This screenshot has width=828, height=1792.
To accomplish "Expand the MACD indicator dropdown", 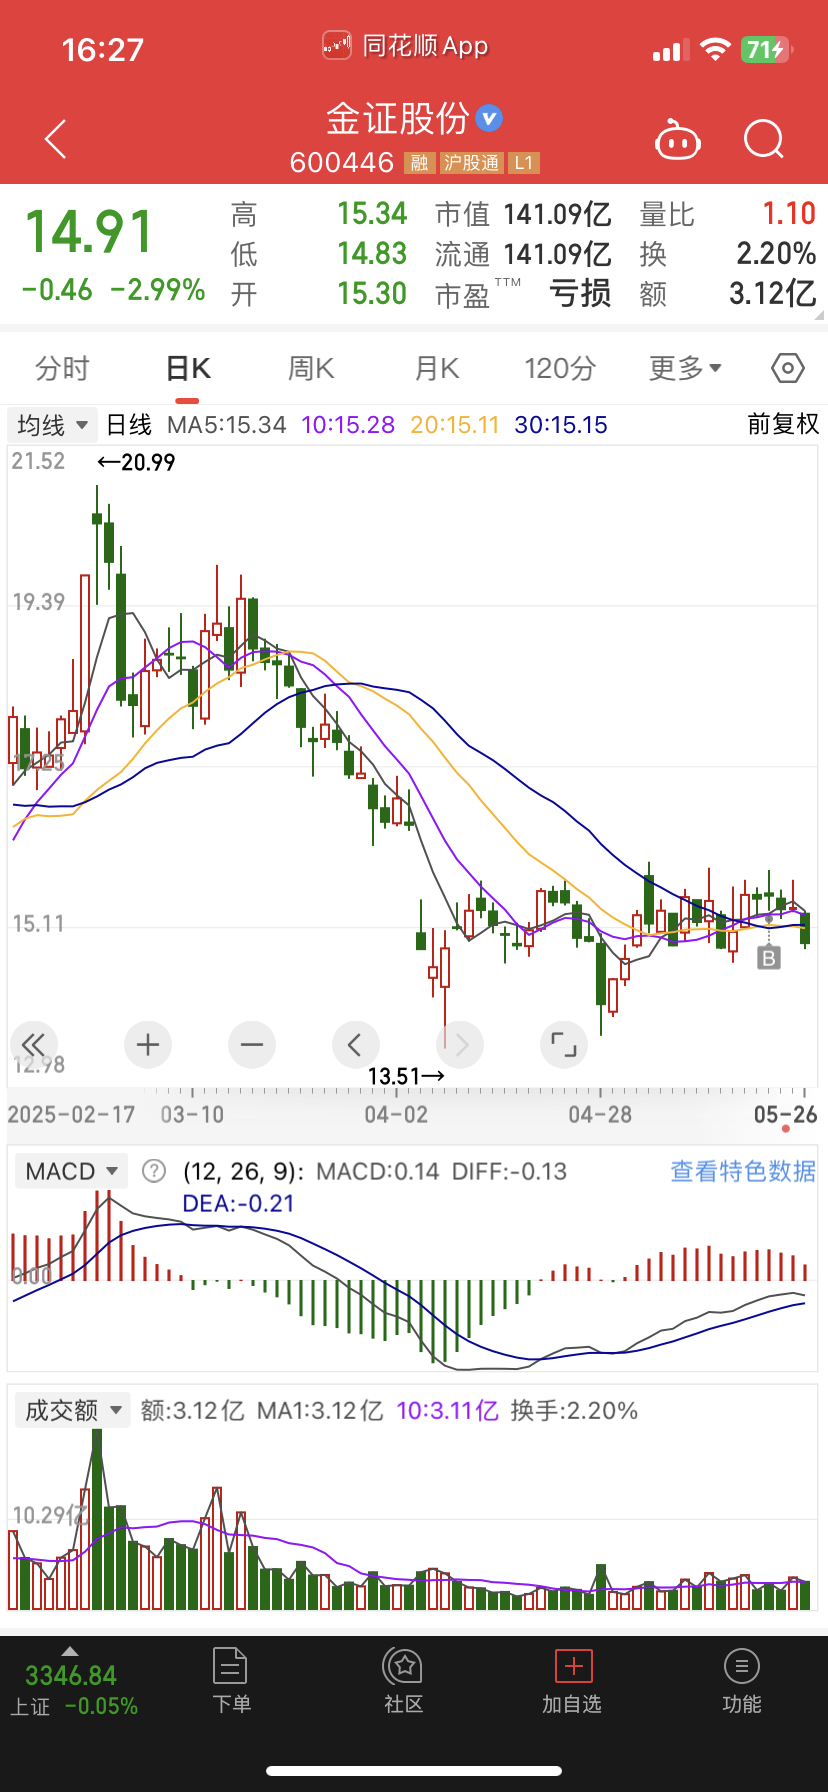I will (x=72, y=1171).
